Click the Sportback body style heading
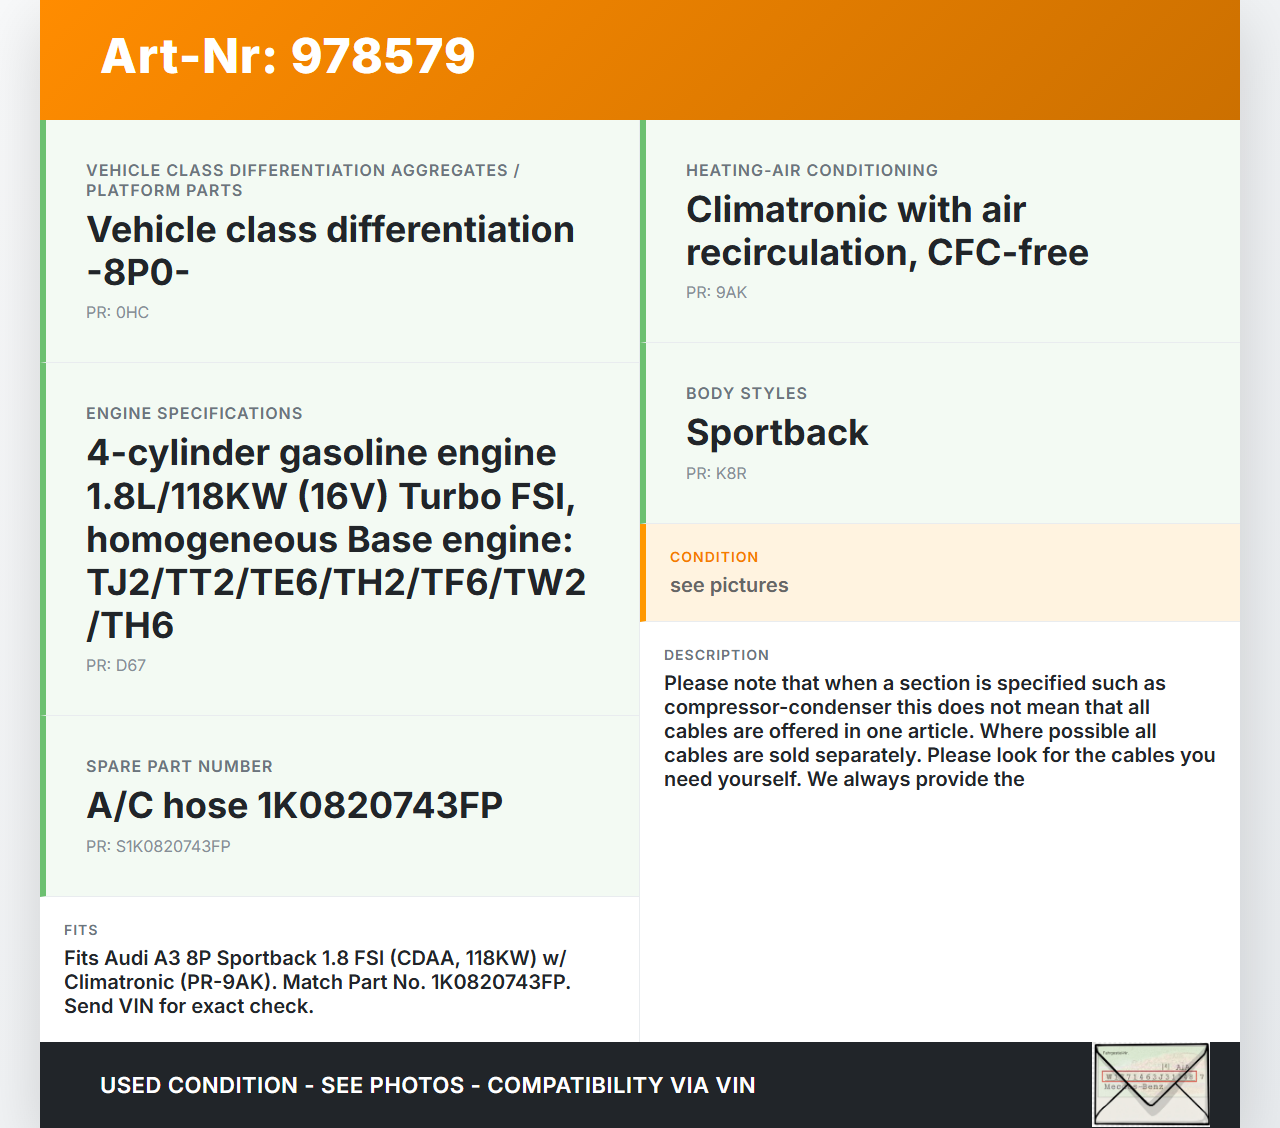Viewport: 1280px width, 1128px height. pyautogui.click(x=777, y=432)
